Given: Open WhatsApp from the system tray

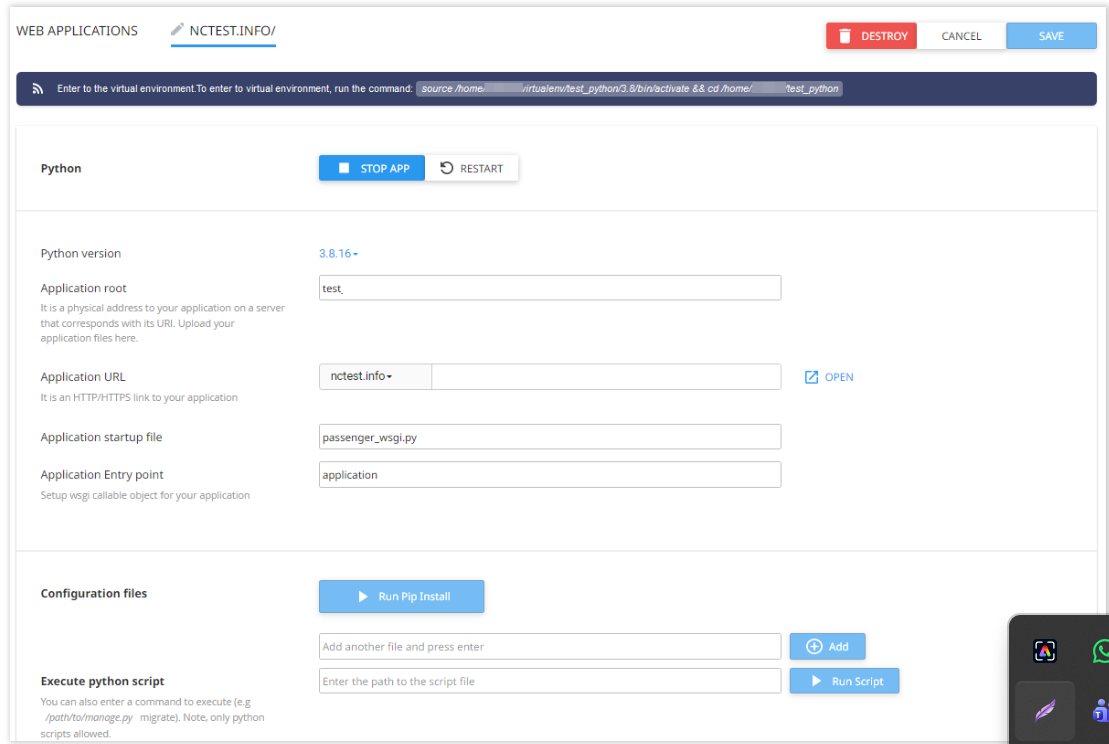Looking at the screenshot, I should 1101,651.
